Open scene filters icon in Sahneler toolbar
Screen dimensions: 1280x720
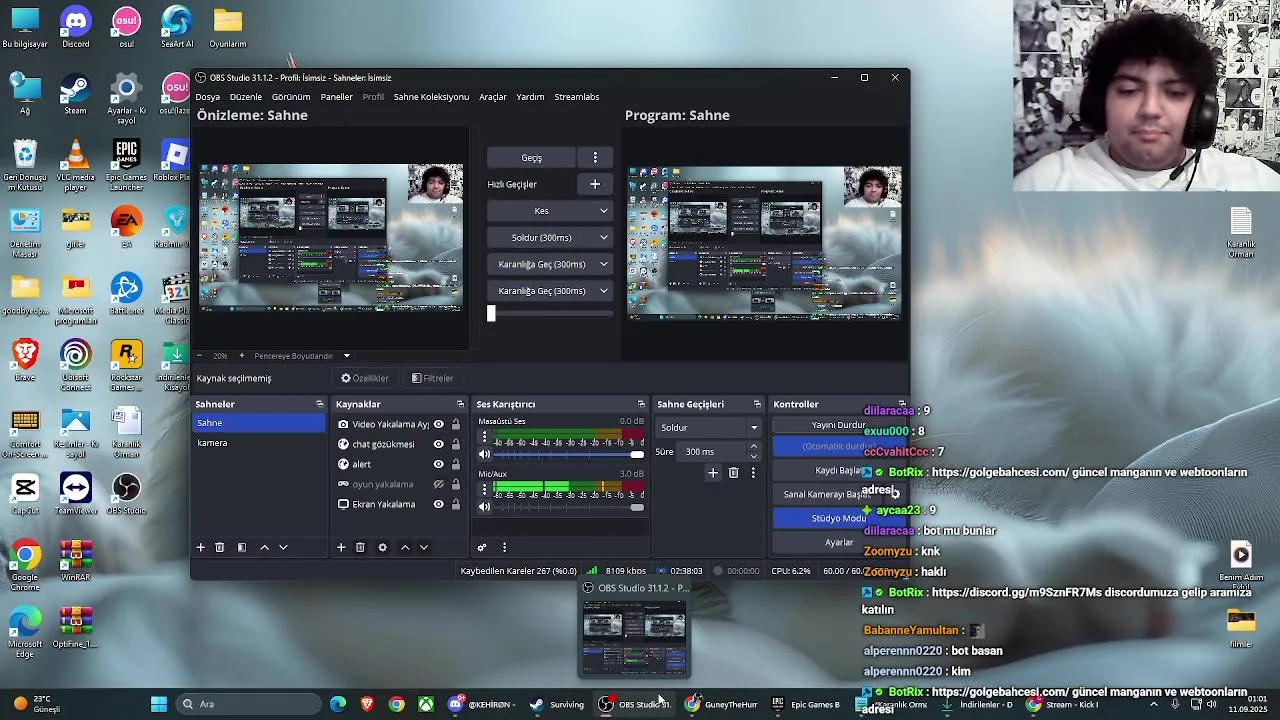point(241,547)
